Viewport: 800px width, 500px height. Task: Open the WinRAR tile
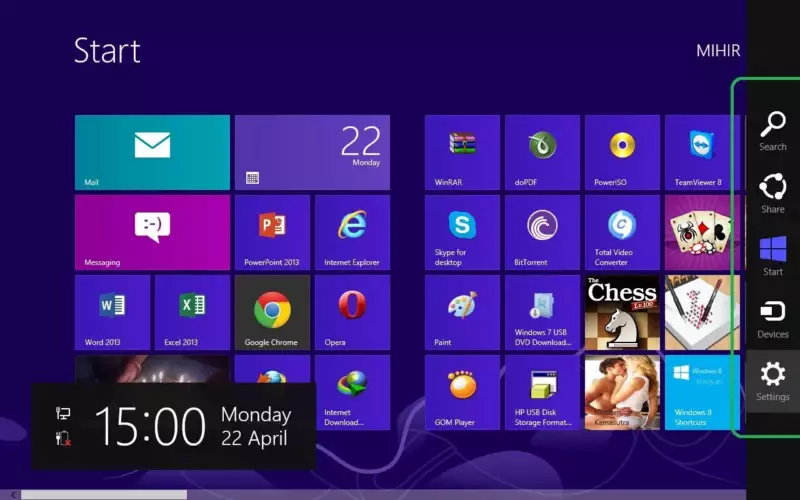point(462,152)
